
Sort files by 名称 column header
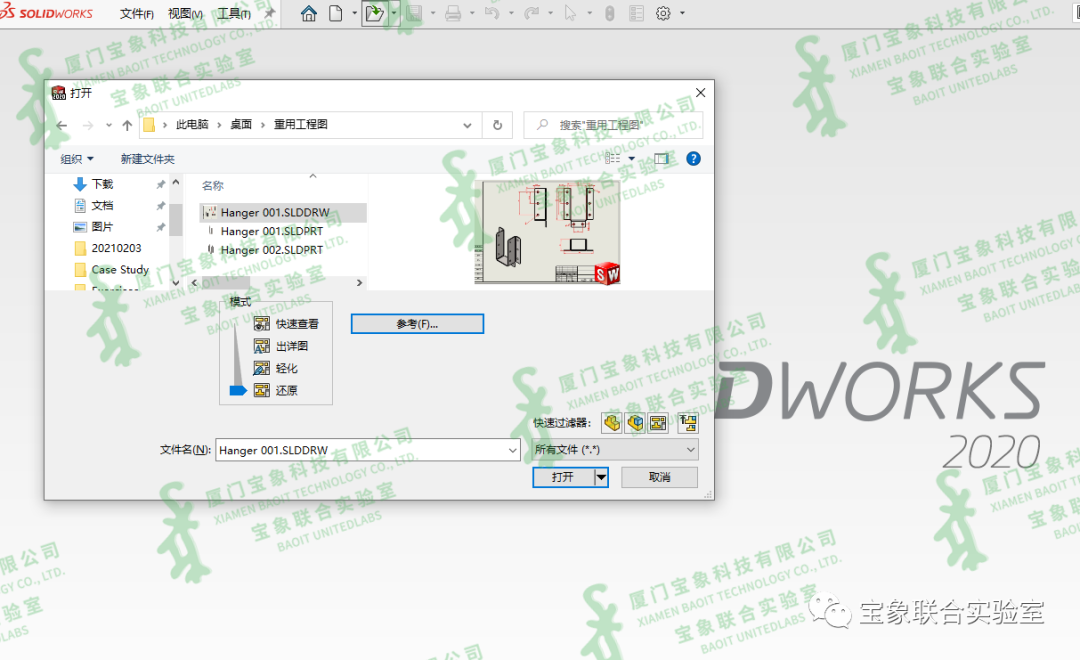(213, 185)
